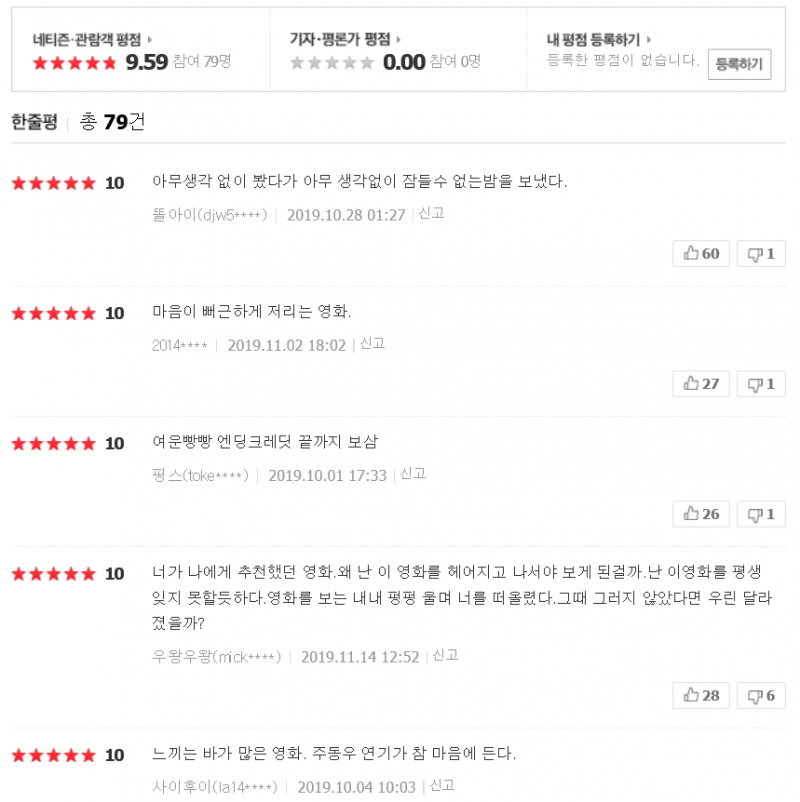The width and height of the screenshot is (800, 802).
Task: Click the 등록하기 button
Action: [739, 64]
